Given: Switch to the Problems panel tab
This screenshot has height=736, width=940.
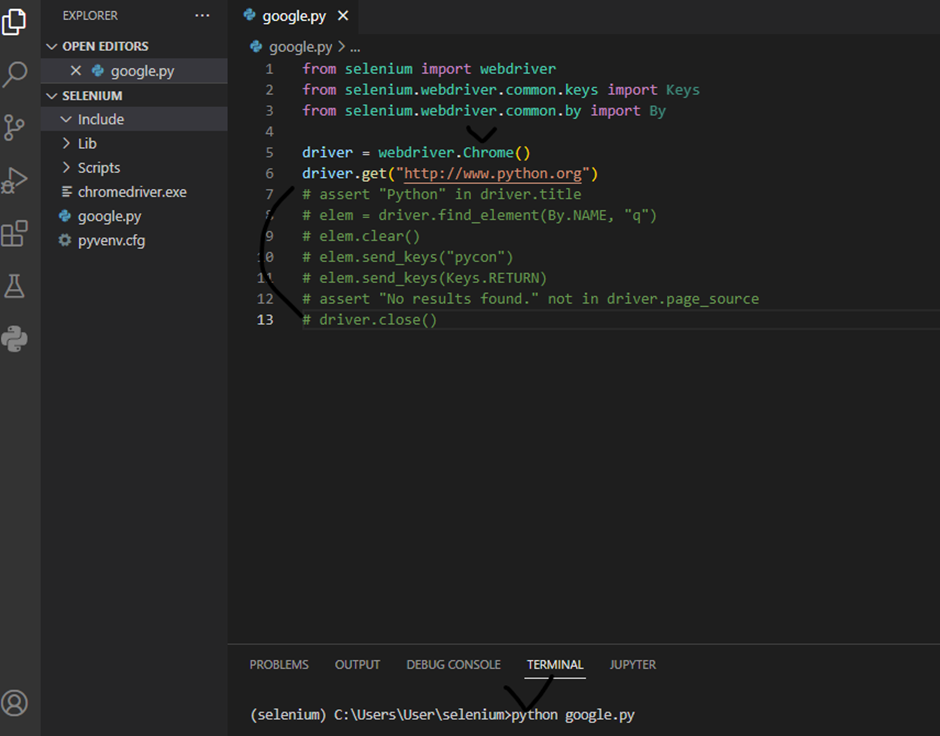Looking at the screenshot, I should pyautogui.click(x=279, y=665).
